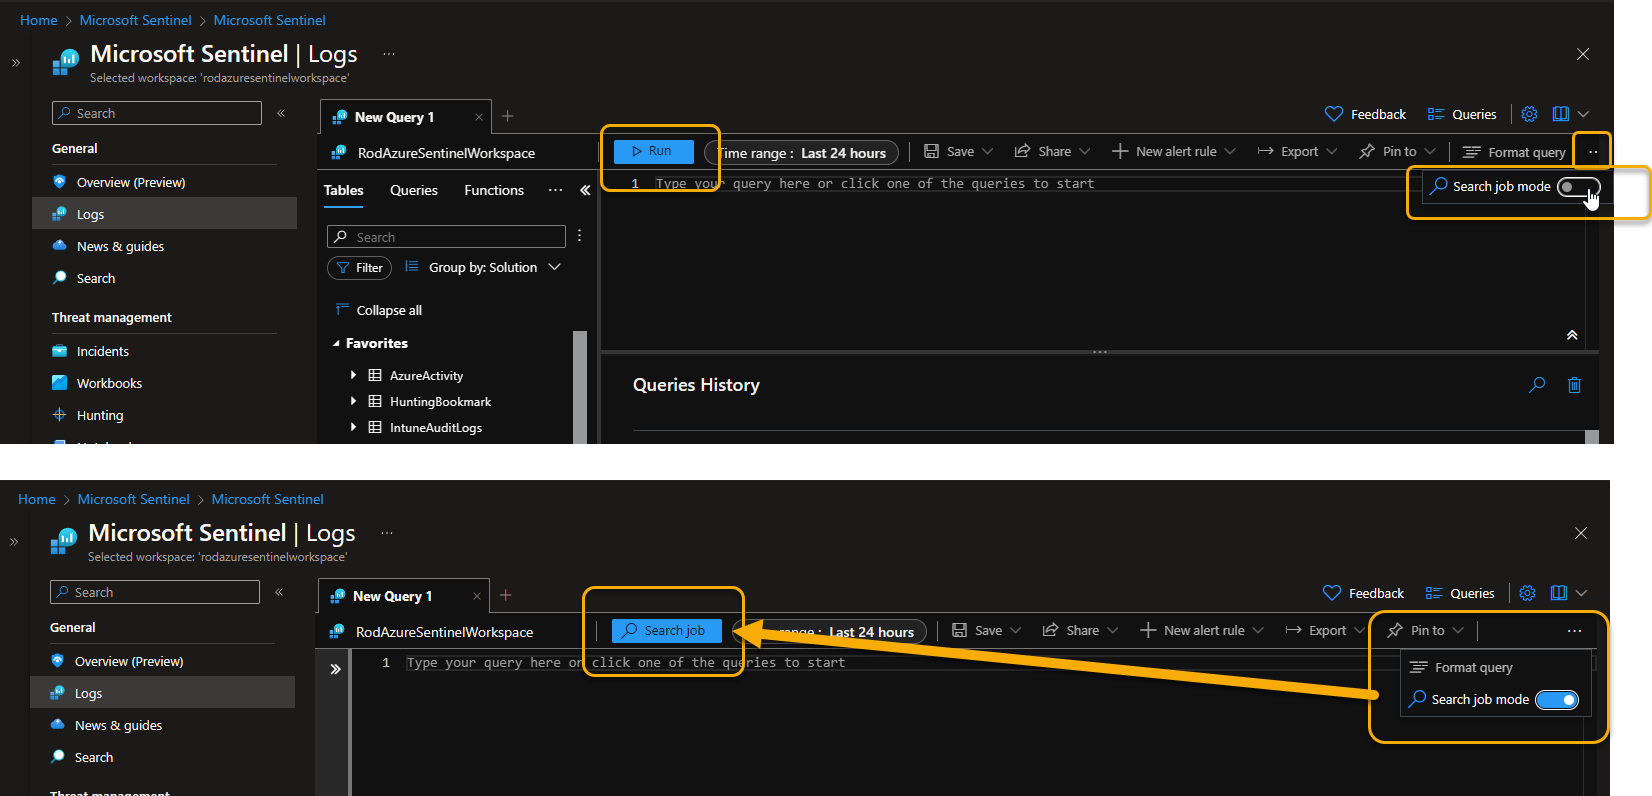Open Pin to dropdown in upper screenshot
Viewport: 1652px width, 796px height.
(x=1397, y=152)
